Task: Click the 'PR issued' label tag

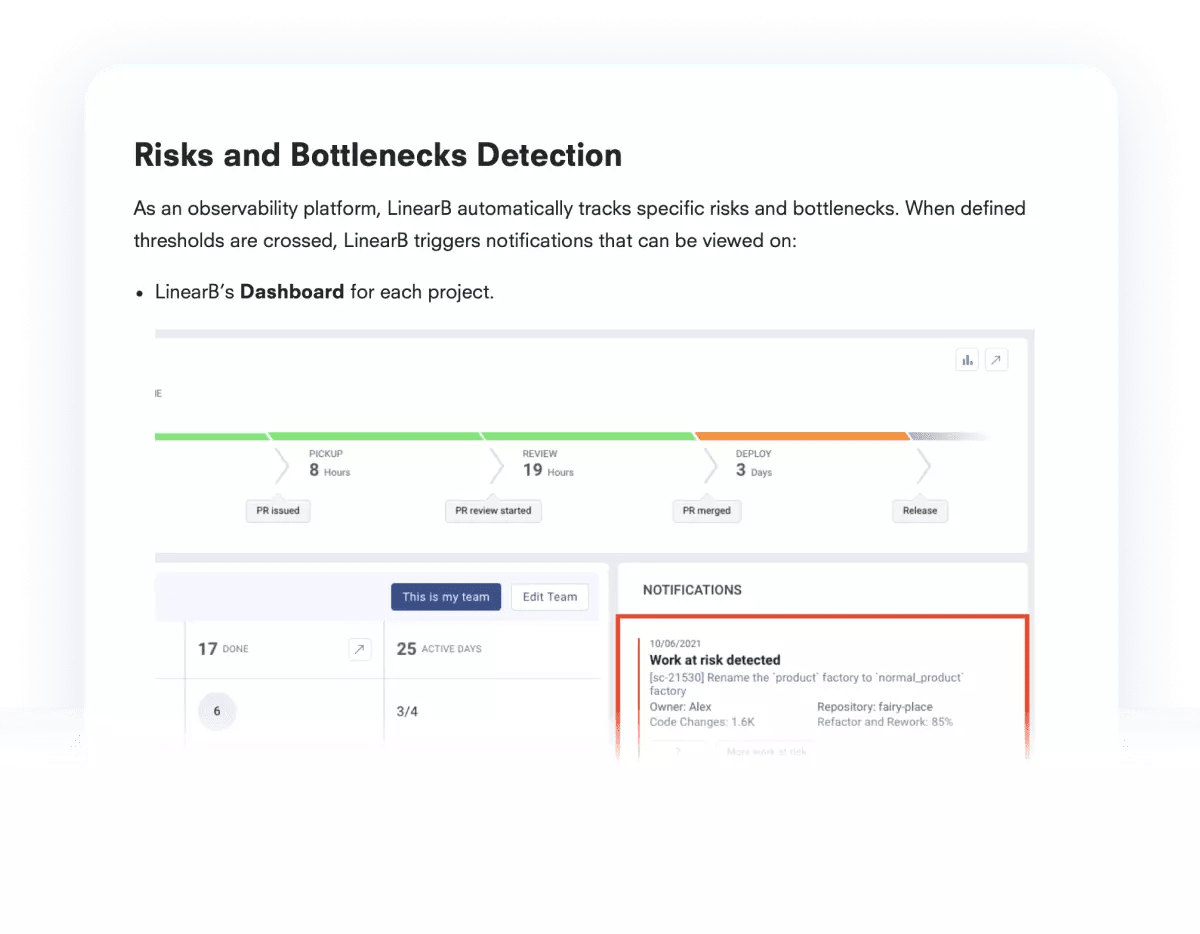Action: pos(278,510)
